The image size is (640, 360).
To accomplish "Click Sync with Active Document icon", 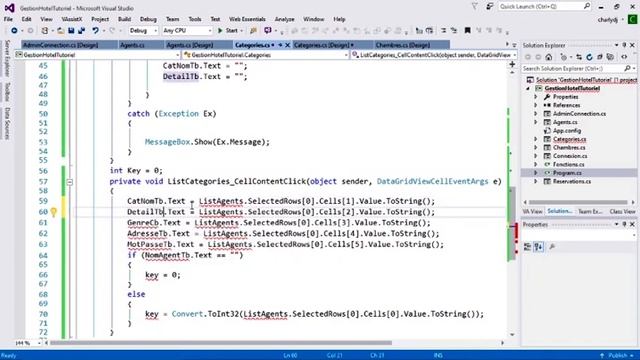I will [x=579, y=57].
